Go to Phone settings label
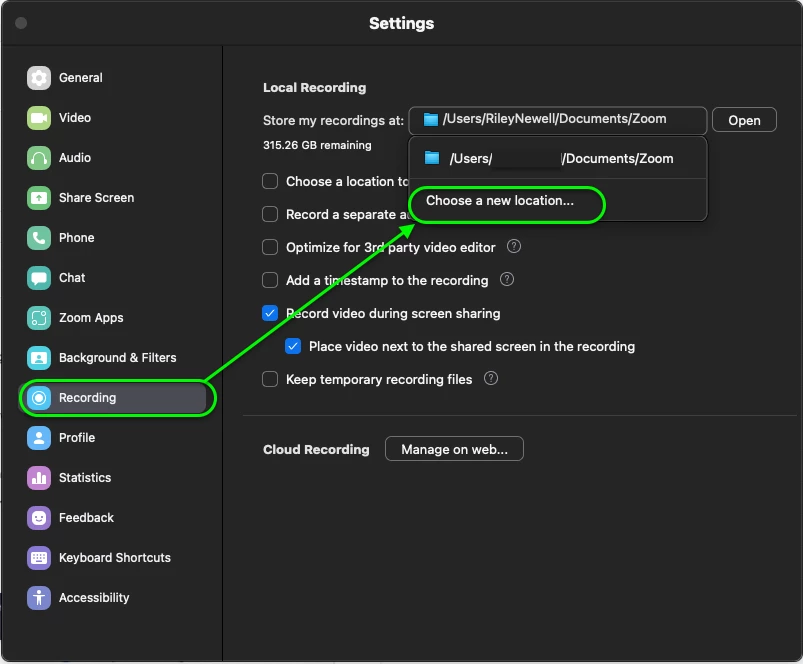 [76, 238]
